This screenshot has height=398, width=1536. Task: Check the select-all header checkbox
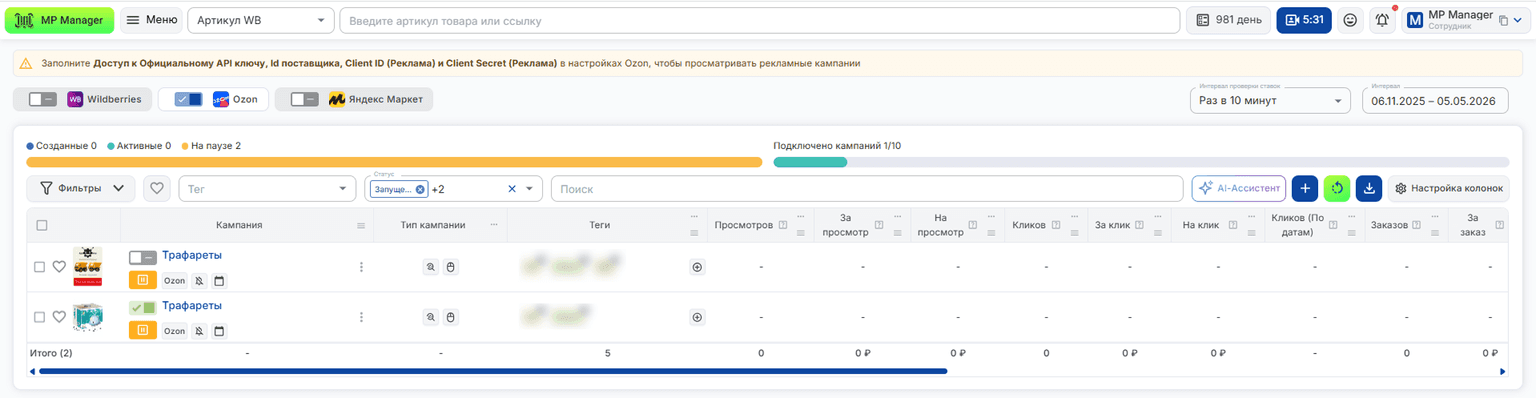pos(42,225)
